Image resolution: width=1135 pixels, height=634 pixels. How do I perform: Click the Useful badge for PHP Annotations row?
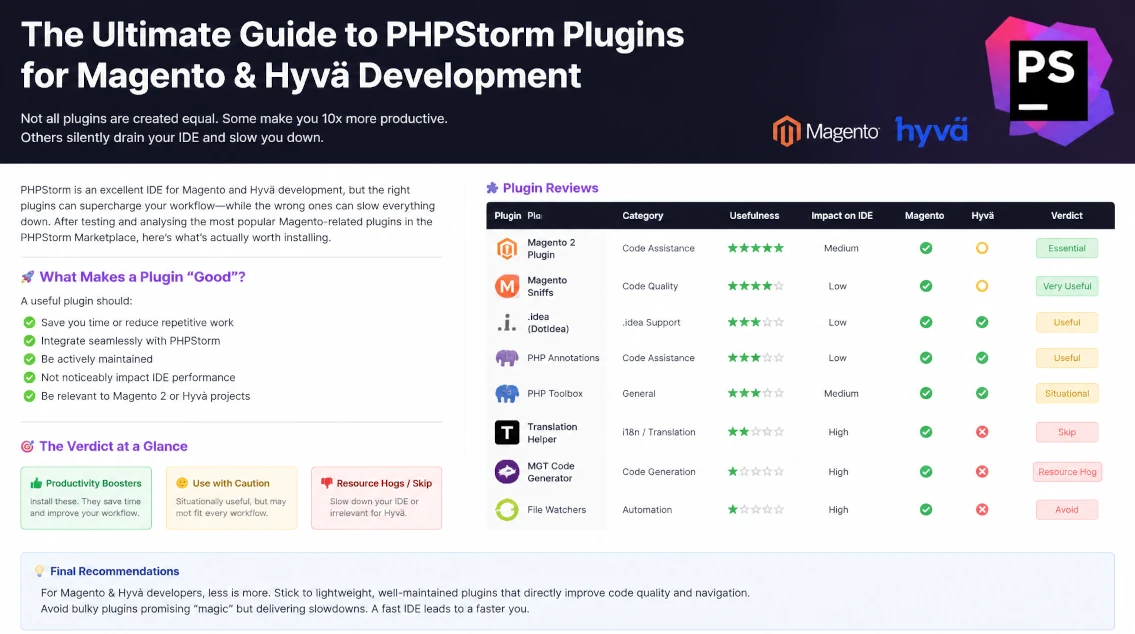coord(1067,358)
